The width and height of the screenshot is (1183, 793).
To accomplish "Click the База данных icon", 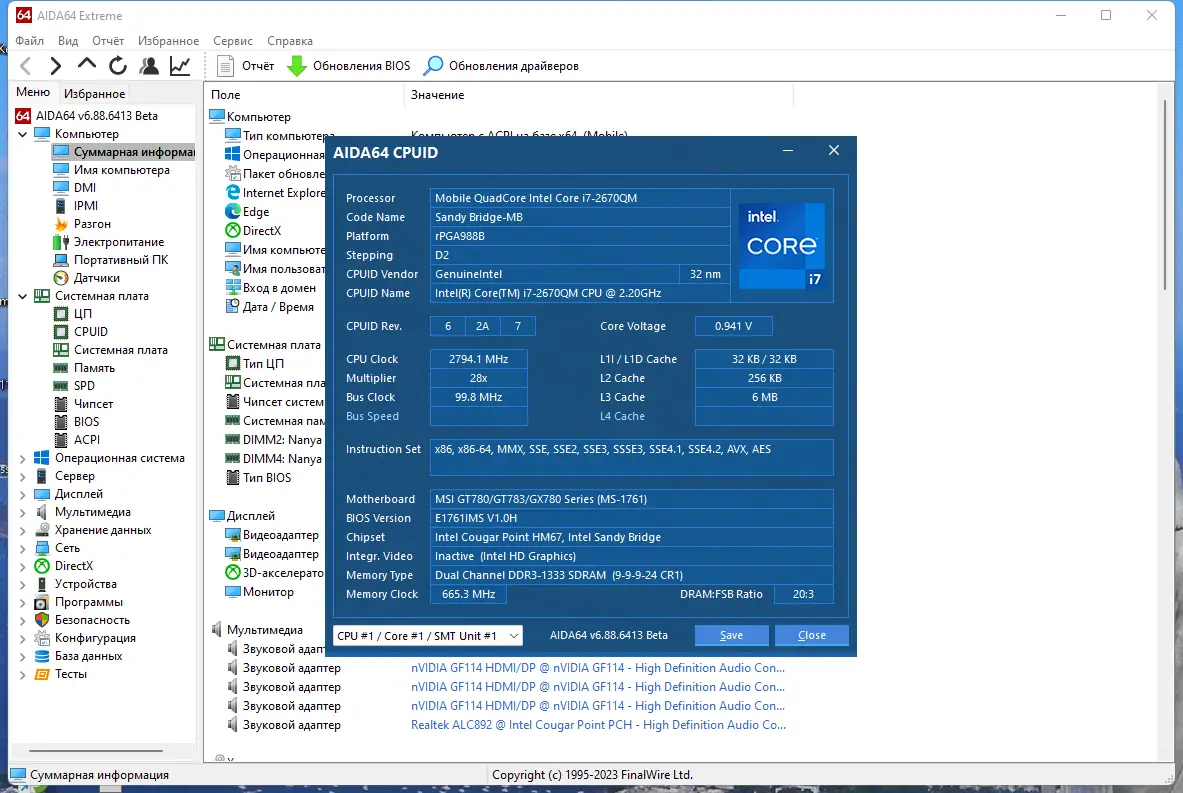I will pyautogui.click(x=42, y=656).
